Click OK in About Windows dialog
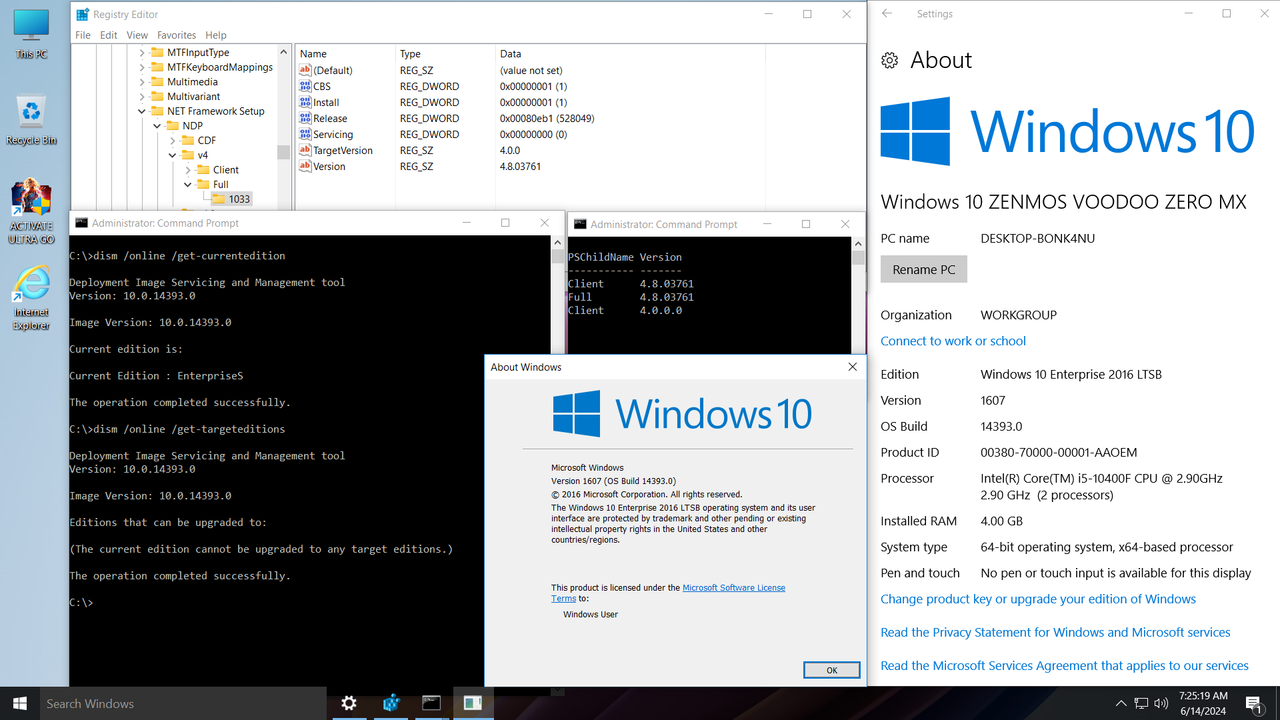Image resolution: width=1280 pixels, height=720 pixels. point(831,670)
